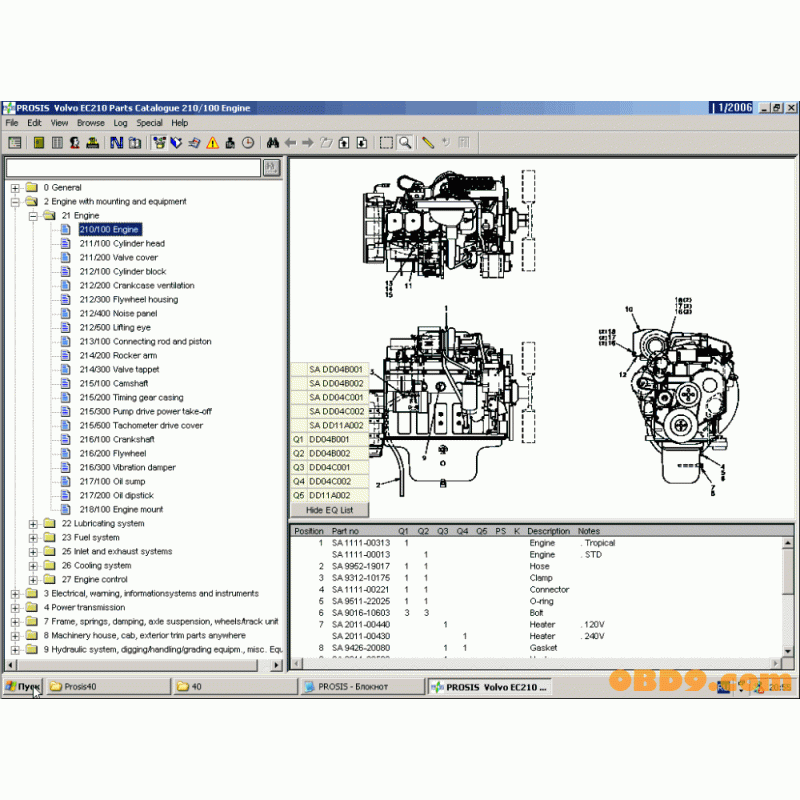Click the black bottle toolbar icon

coord(230,143)
